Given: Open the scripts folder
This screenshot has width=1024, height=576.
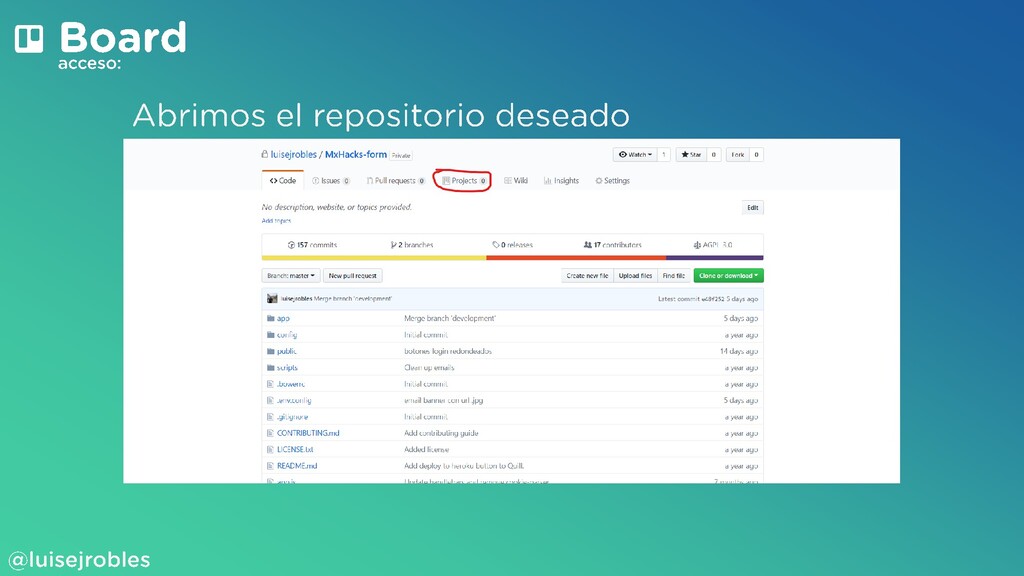Looking at the screenshot, I should 287,368.
